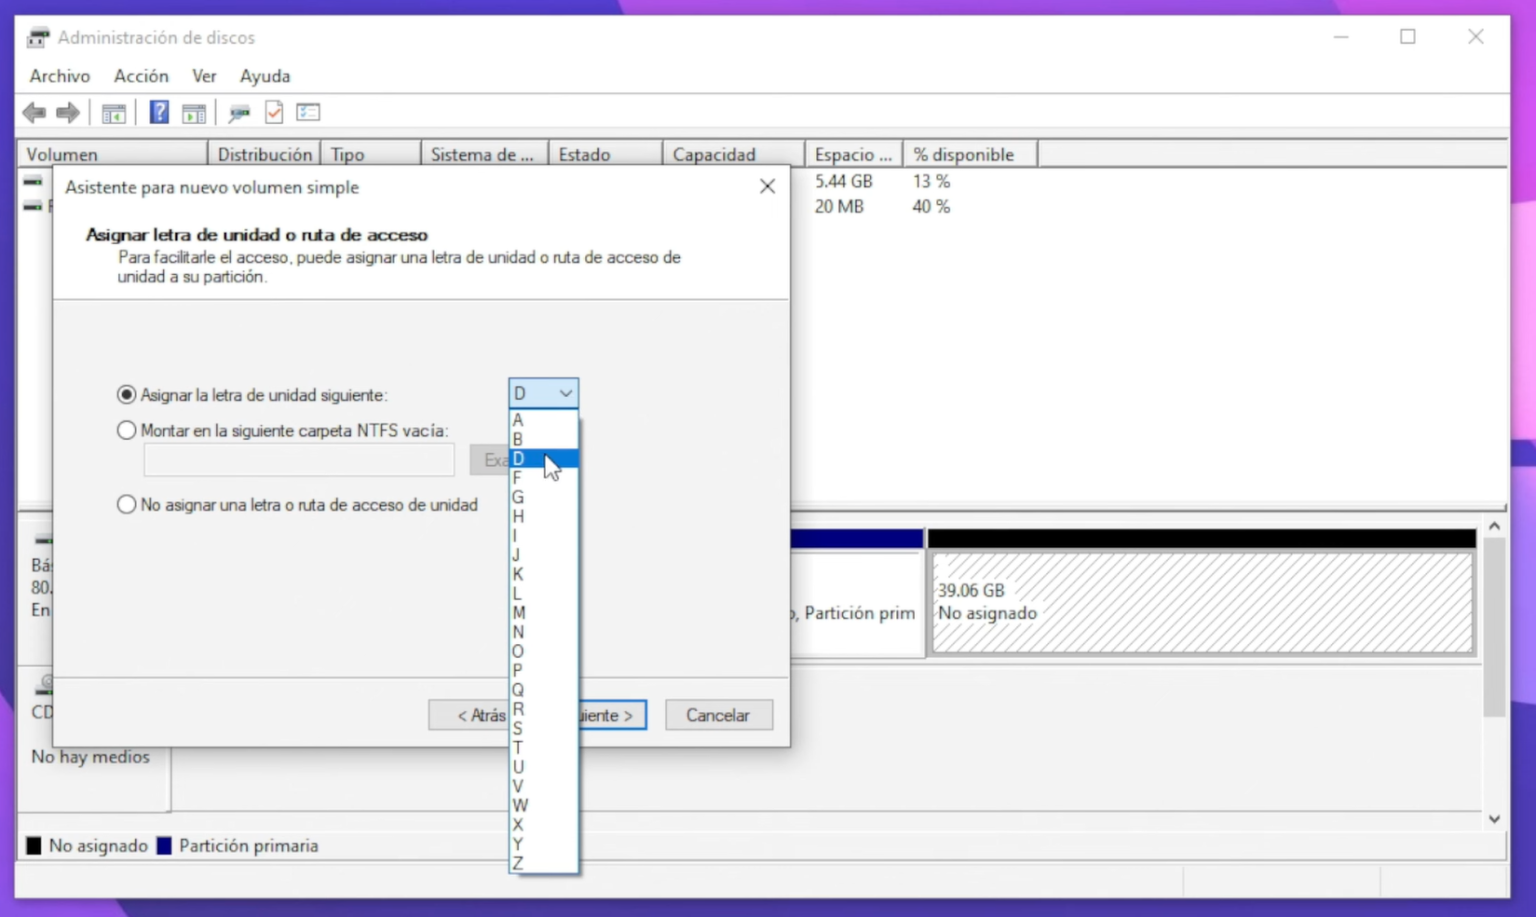Click the '< Atrás' wizard button
The height and width of the screenshot is (917, 1536).
click(x=469, y=715)
